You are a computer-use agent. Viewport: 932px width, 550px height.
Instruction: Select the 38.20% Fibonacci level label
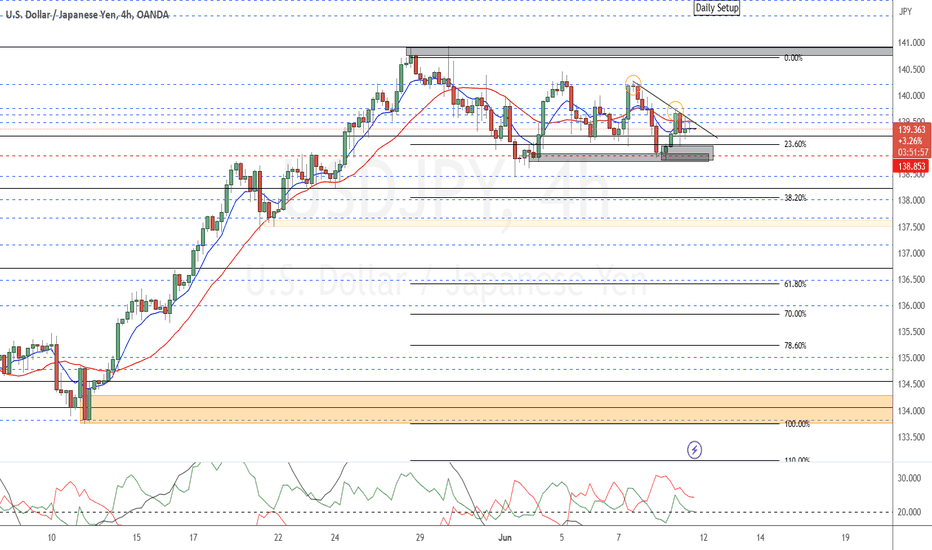(795, 198)
